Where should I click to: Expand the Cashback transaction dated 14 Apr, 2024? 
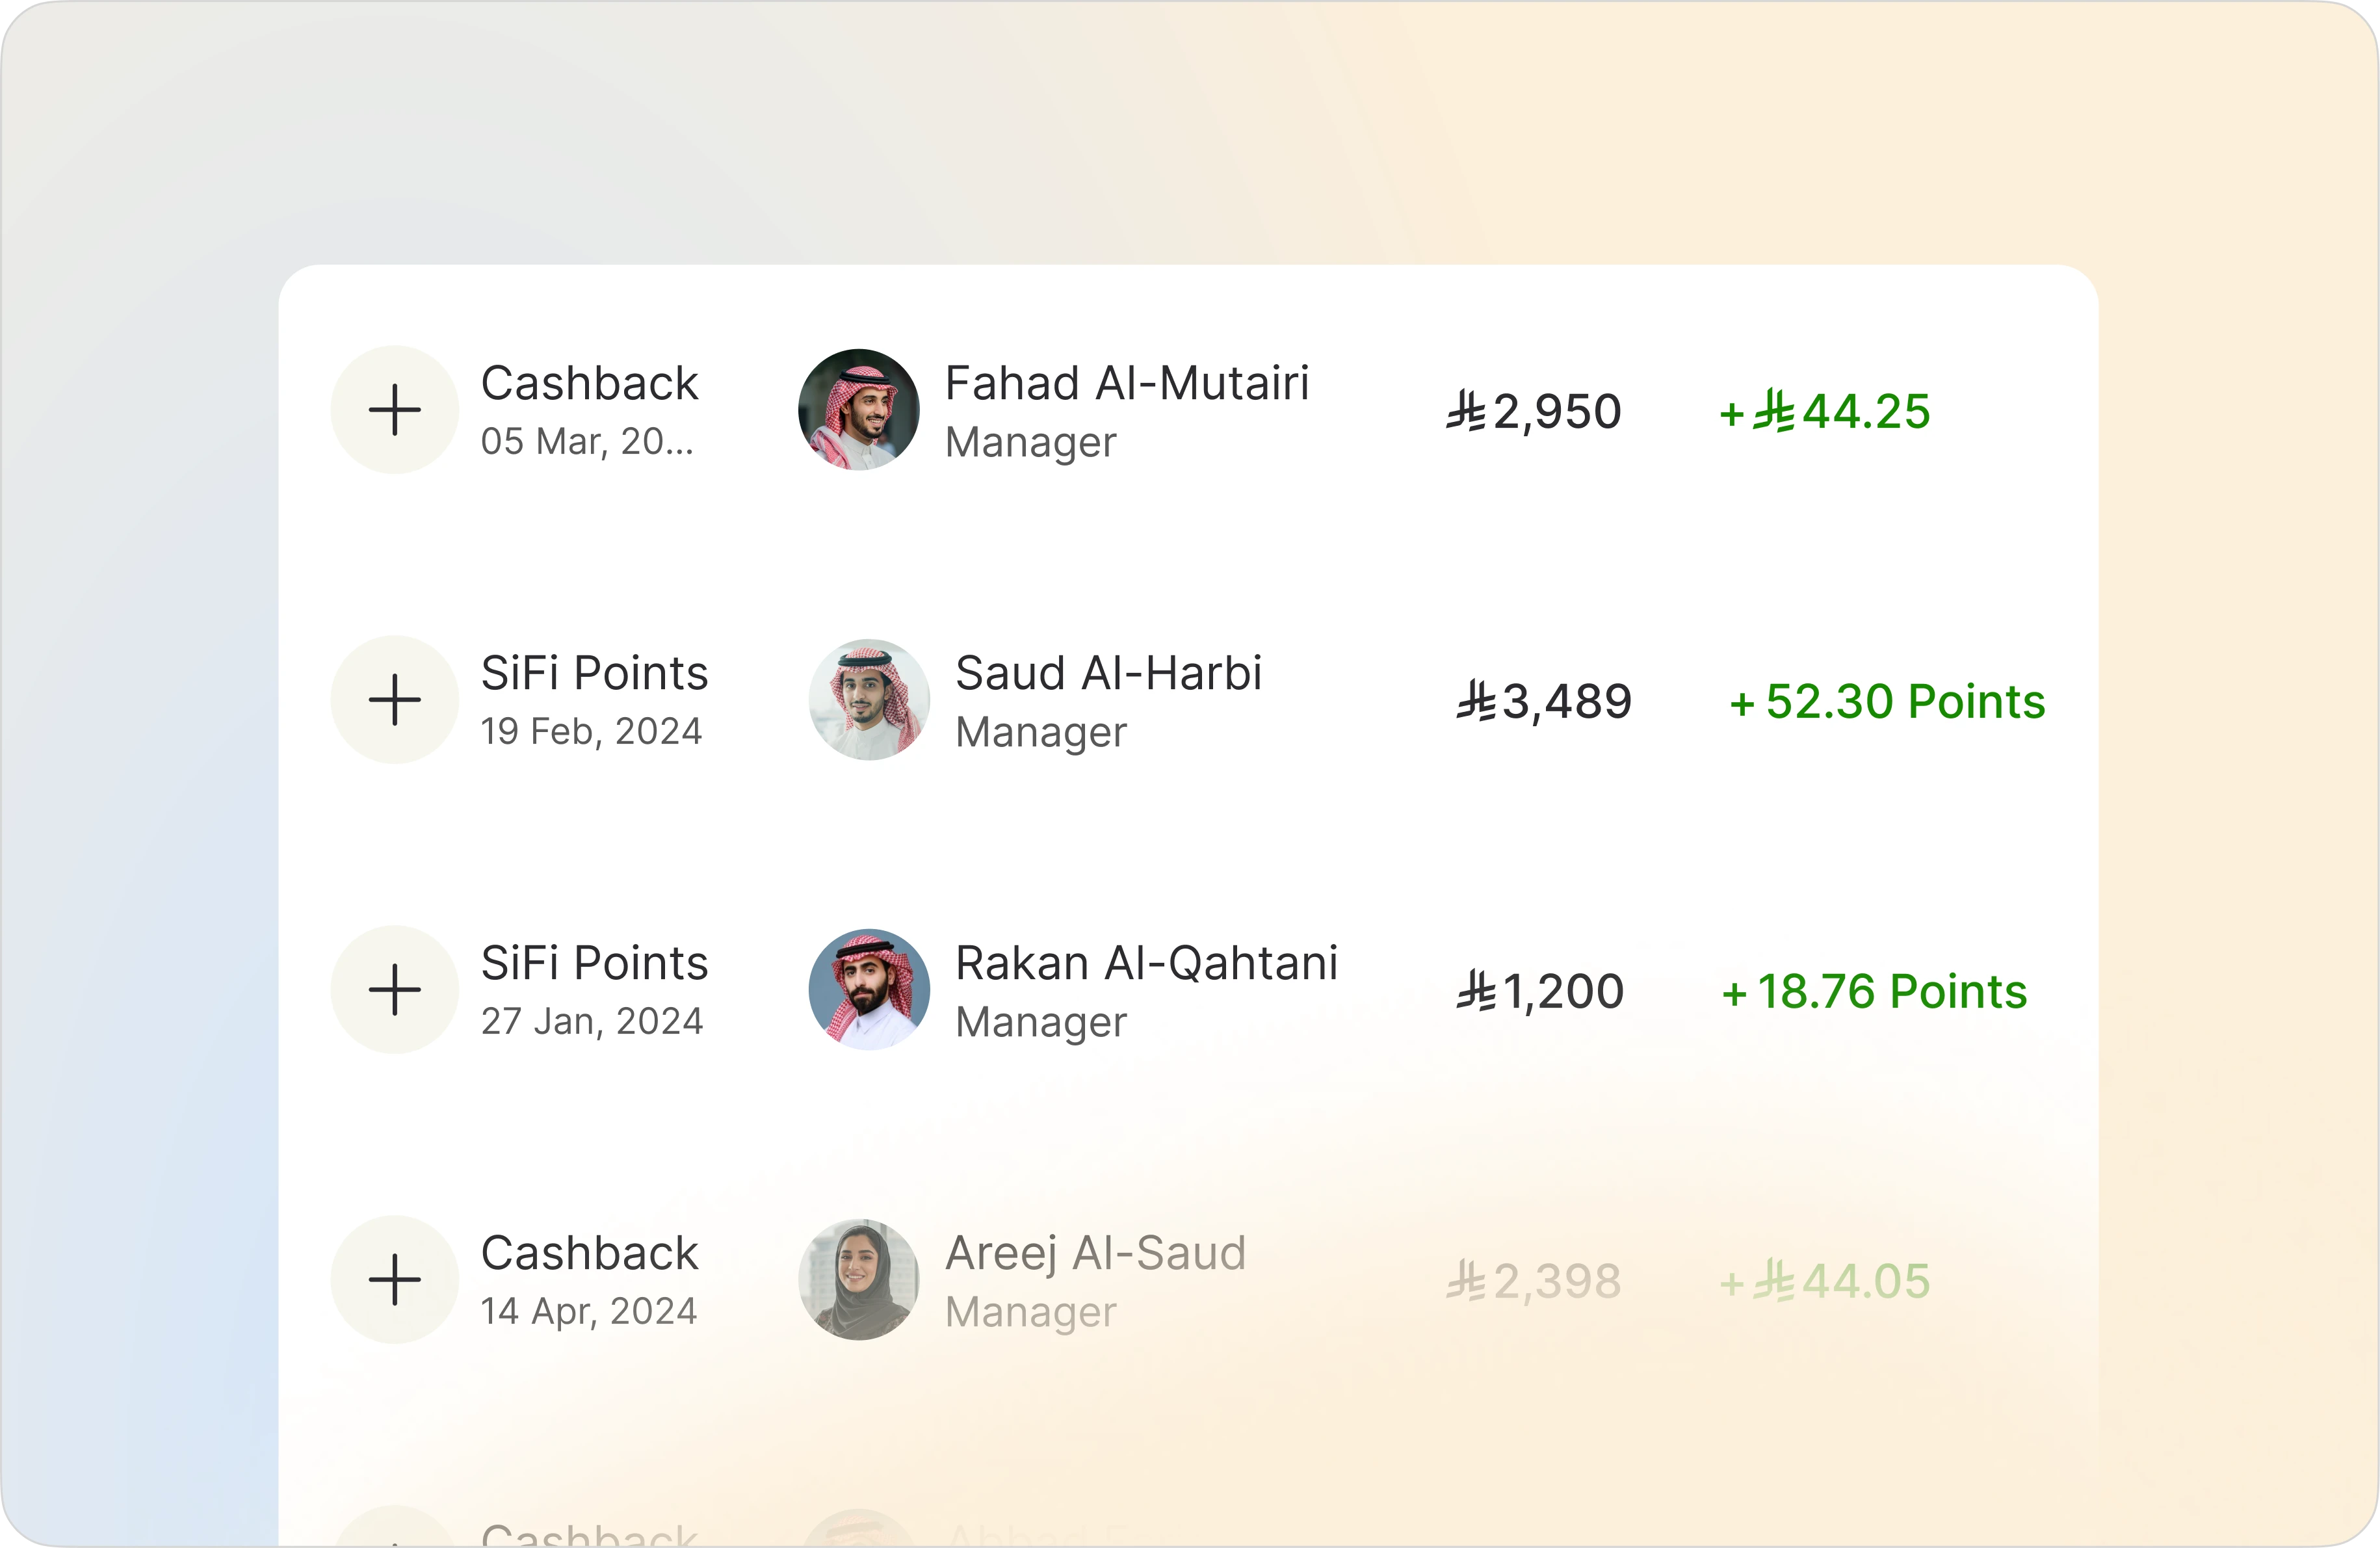(394, 1279)
